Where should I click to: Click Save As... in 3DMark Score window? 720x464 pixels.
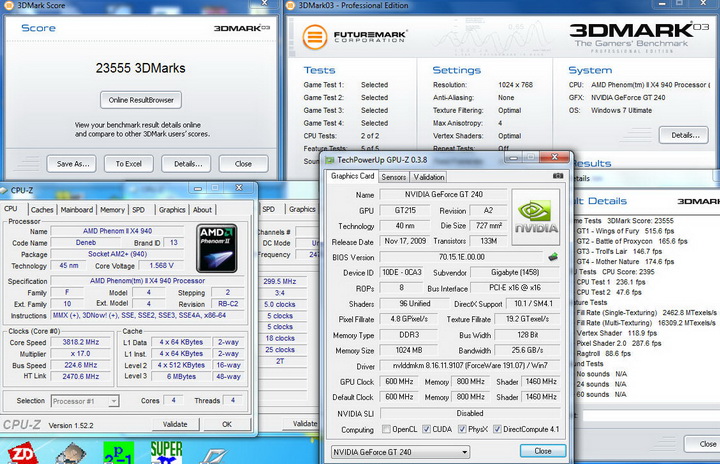click(72, 164)
